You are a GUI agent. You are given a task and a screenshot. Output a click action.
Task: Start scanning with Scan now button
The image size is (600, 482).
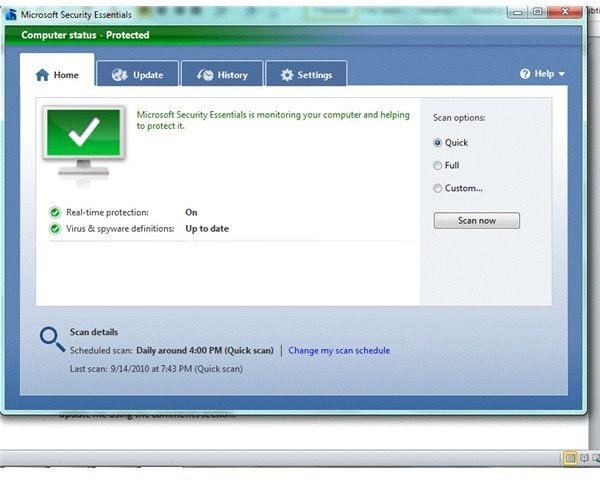[477, 220]
